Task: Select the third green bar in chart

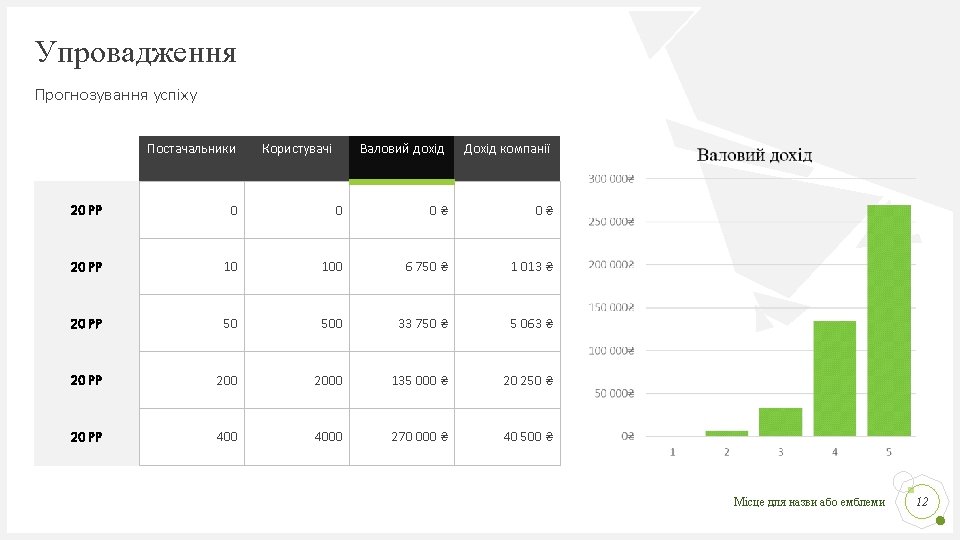Action: click(x=781, y=422)
